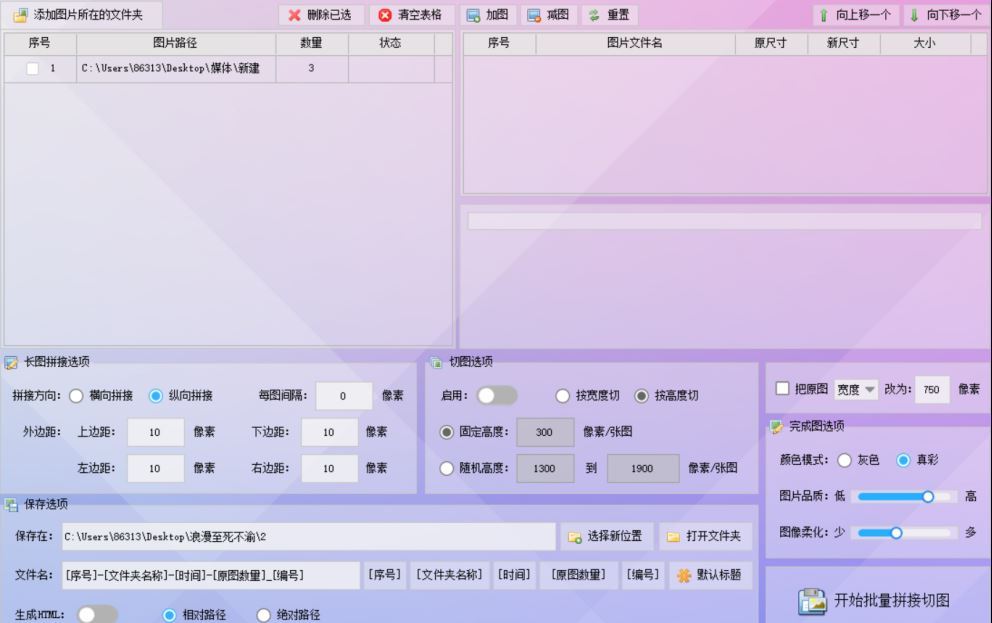Toggle the 生成HTML switch
The image size is (992, 623).
97,614
